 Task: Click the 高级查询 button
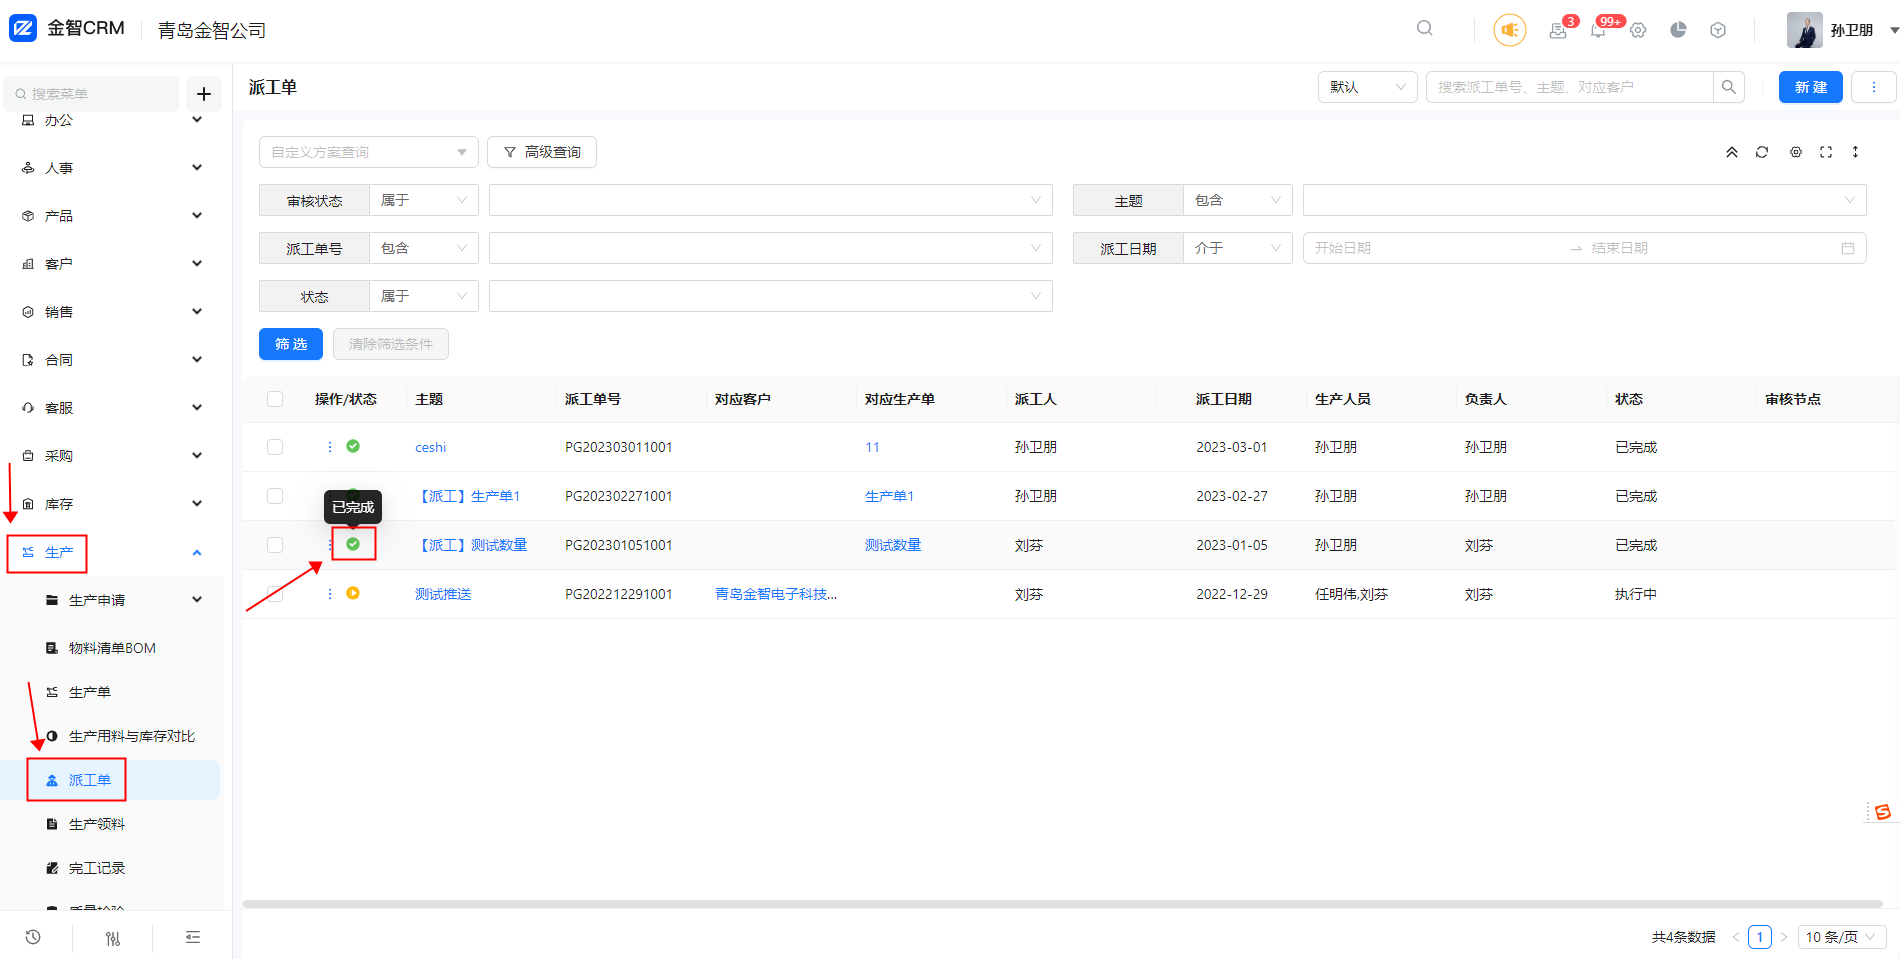click(542, 152)
